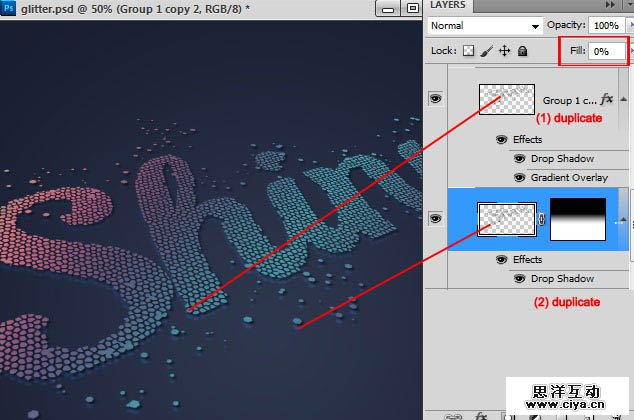The height and width of the screenshot is (420, 634).
Task: Select Drop Shadow label above Gradient Overlay
Action: pyautogui.click(x=562, y=158)
